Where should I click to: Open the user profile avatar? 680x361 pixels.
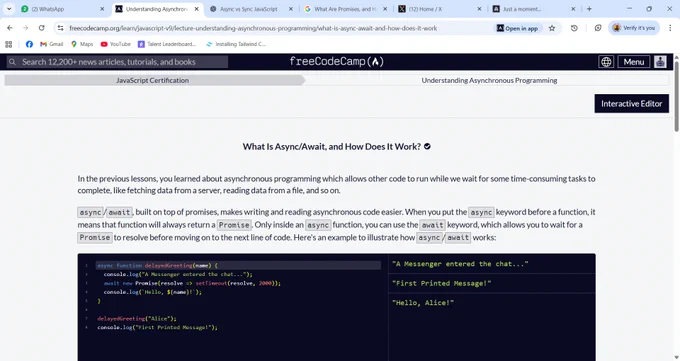[x=660, y=62]
